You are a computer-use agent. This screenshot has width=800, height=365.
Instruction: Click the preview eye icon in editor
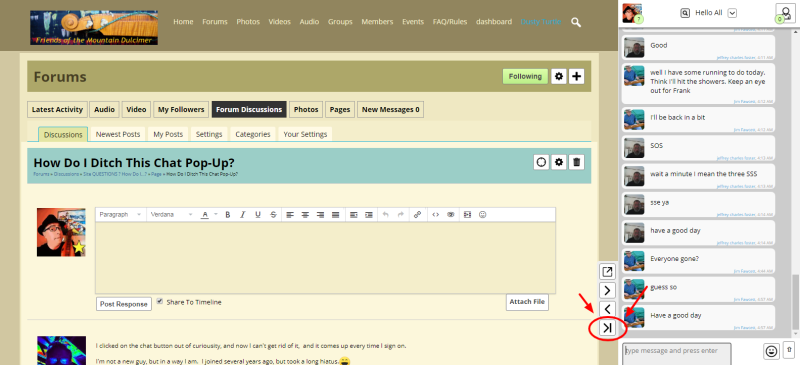coord(451,215)
